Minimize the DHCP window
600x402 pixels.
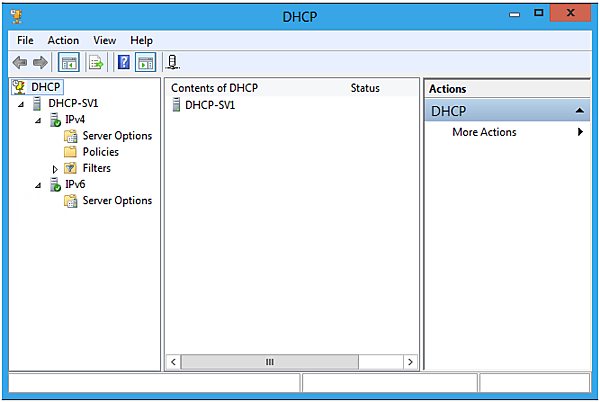point(514,15)
